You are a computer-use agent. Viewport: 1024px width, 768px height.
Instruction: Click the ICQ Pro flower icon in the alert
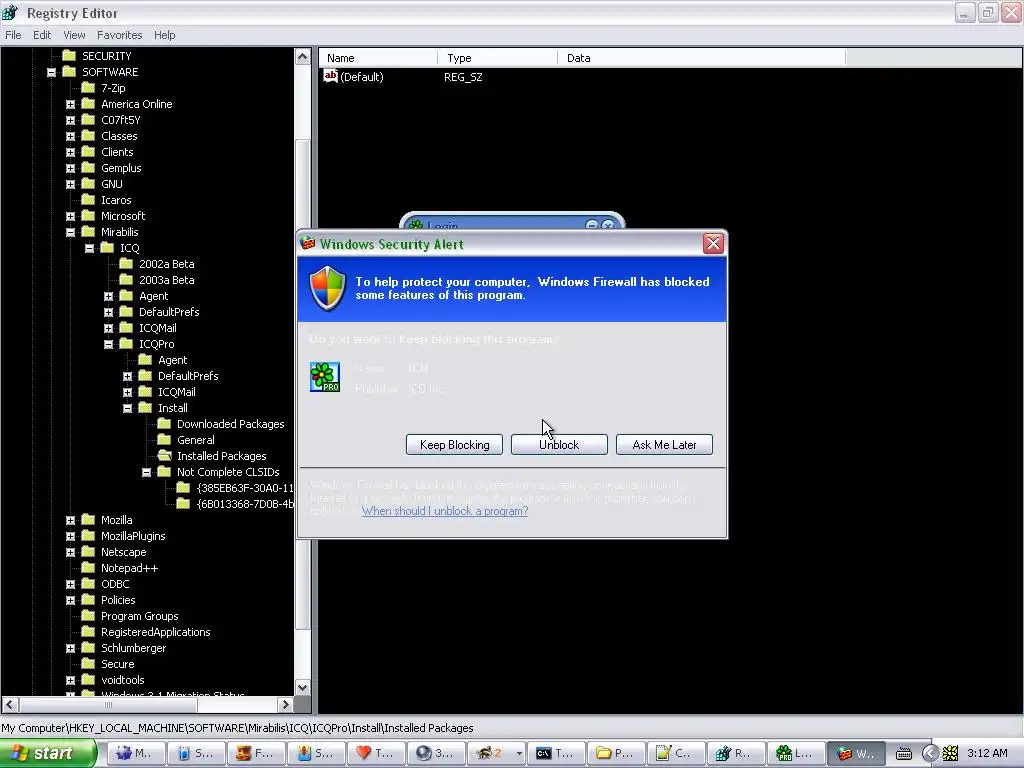[x=325, y=377]
